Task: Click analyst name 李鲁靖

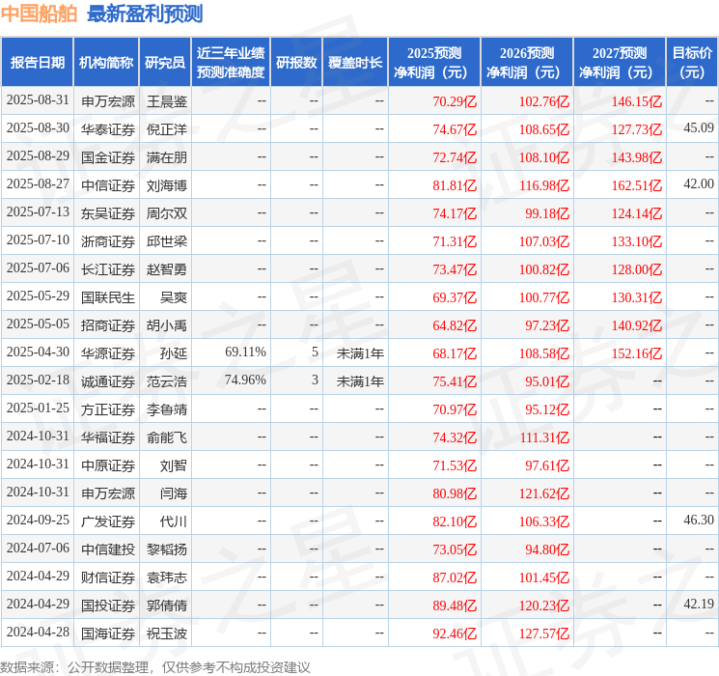Action: [166, 410]
